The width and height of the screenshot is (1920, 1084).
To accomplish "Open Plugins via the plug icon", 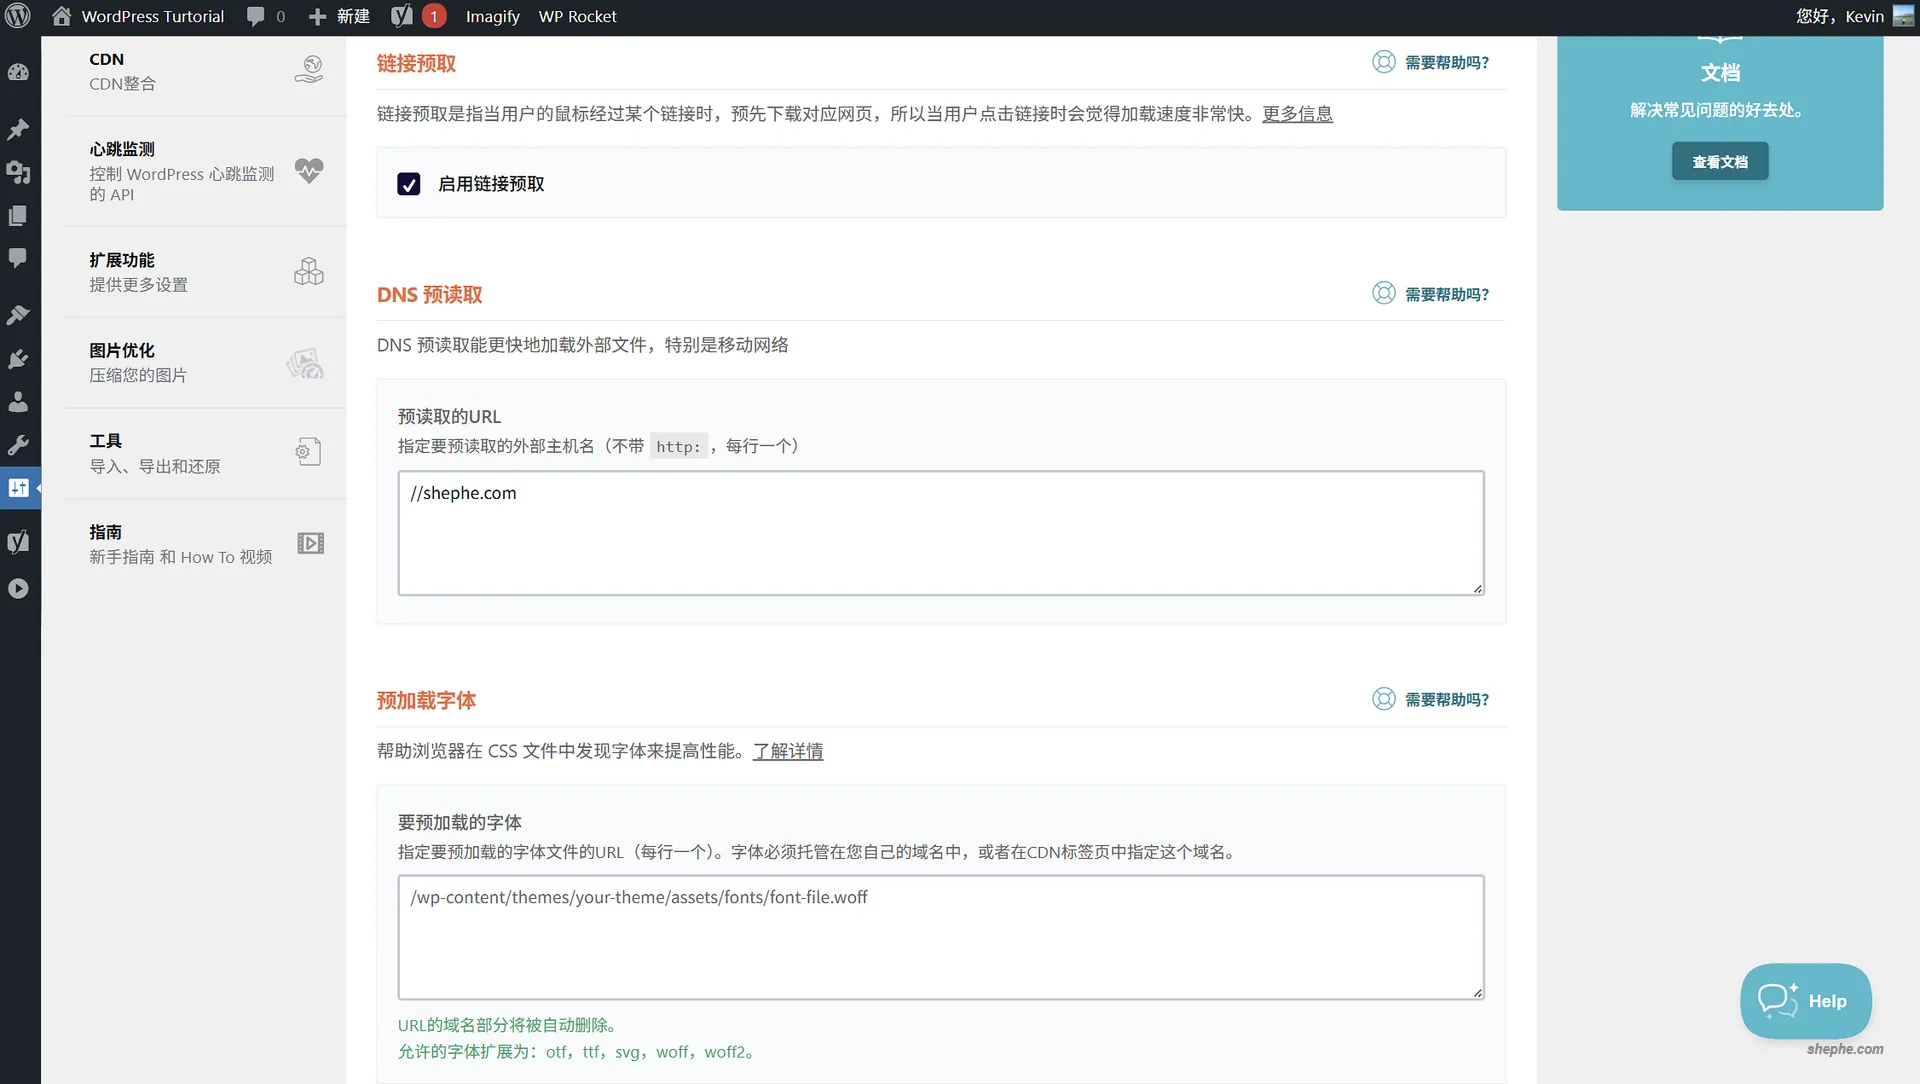I will 18,359.
